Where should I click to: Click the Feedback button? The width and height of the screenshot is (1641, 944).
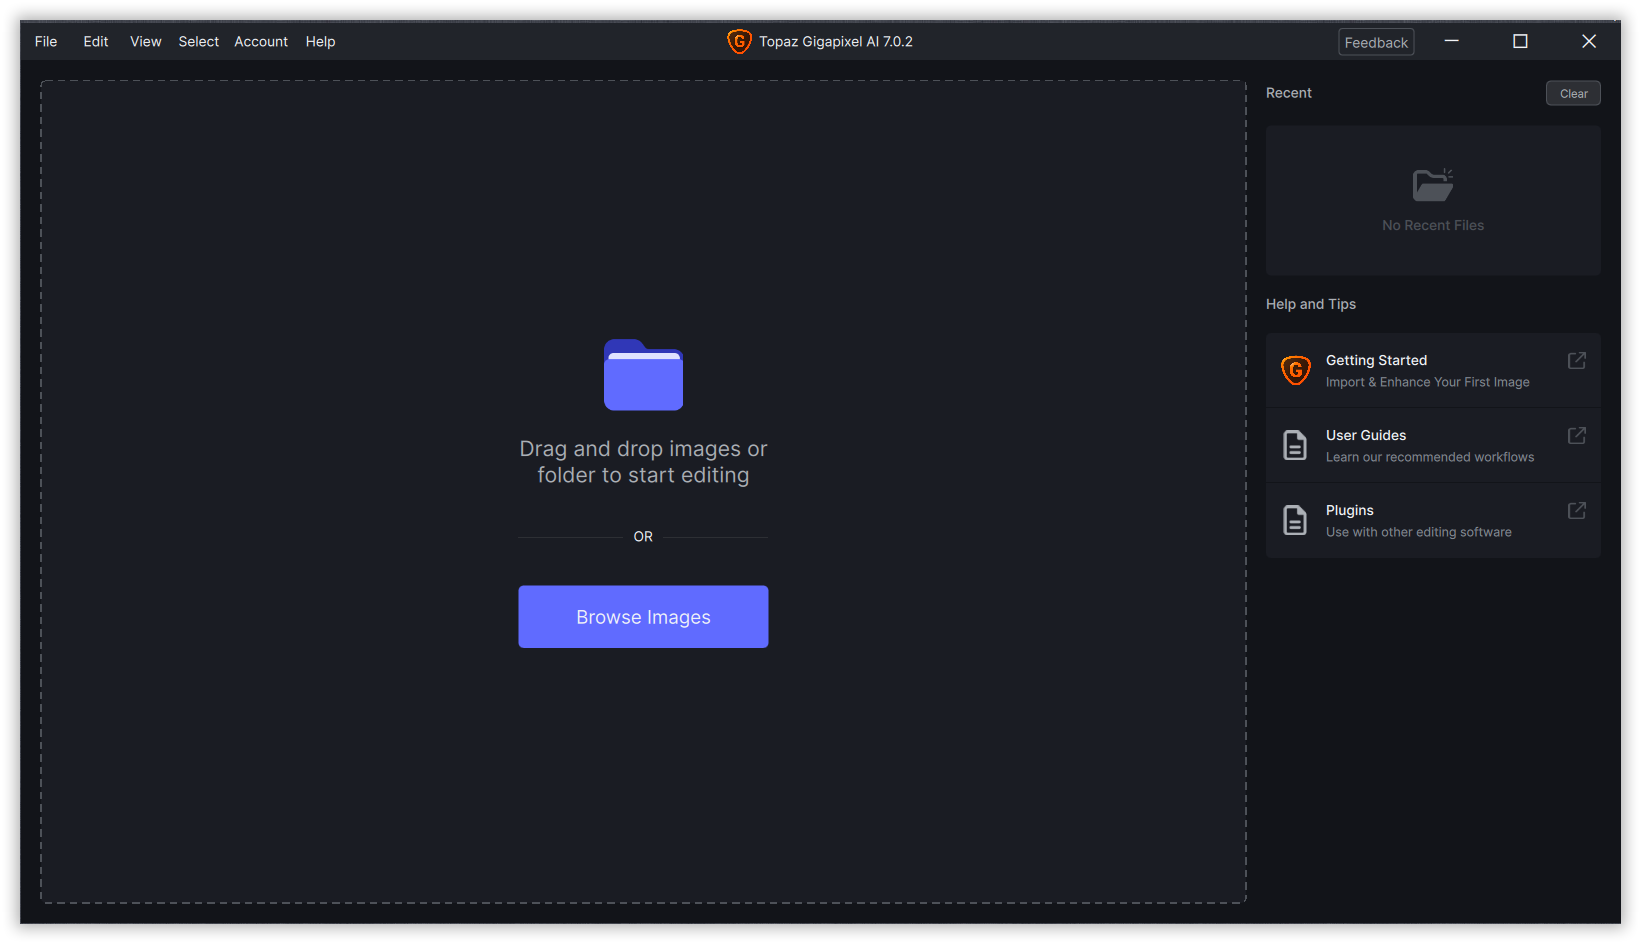(x=1376, y=42)
